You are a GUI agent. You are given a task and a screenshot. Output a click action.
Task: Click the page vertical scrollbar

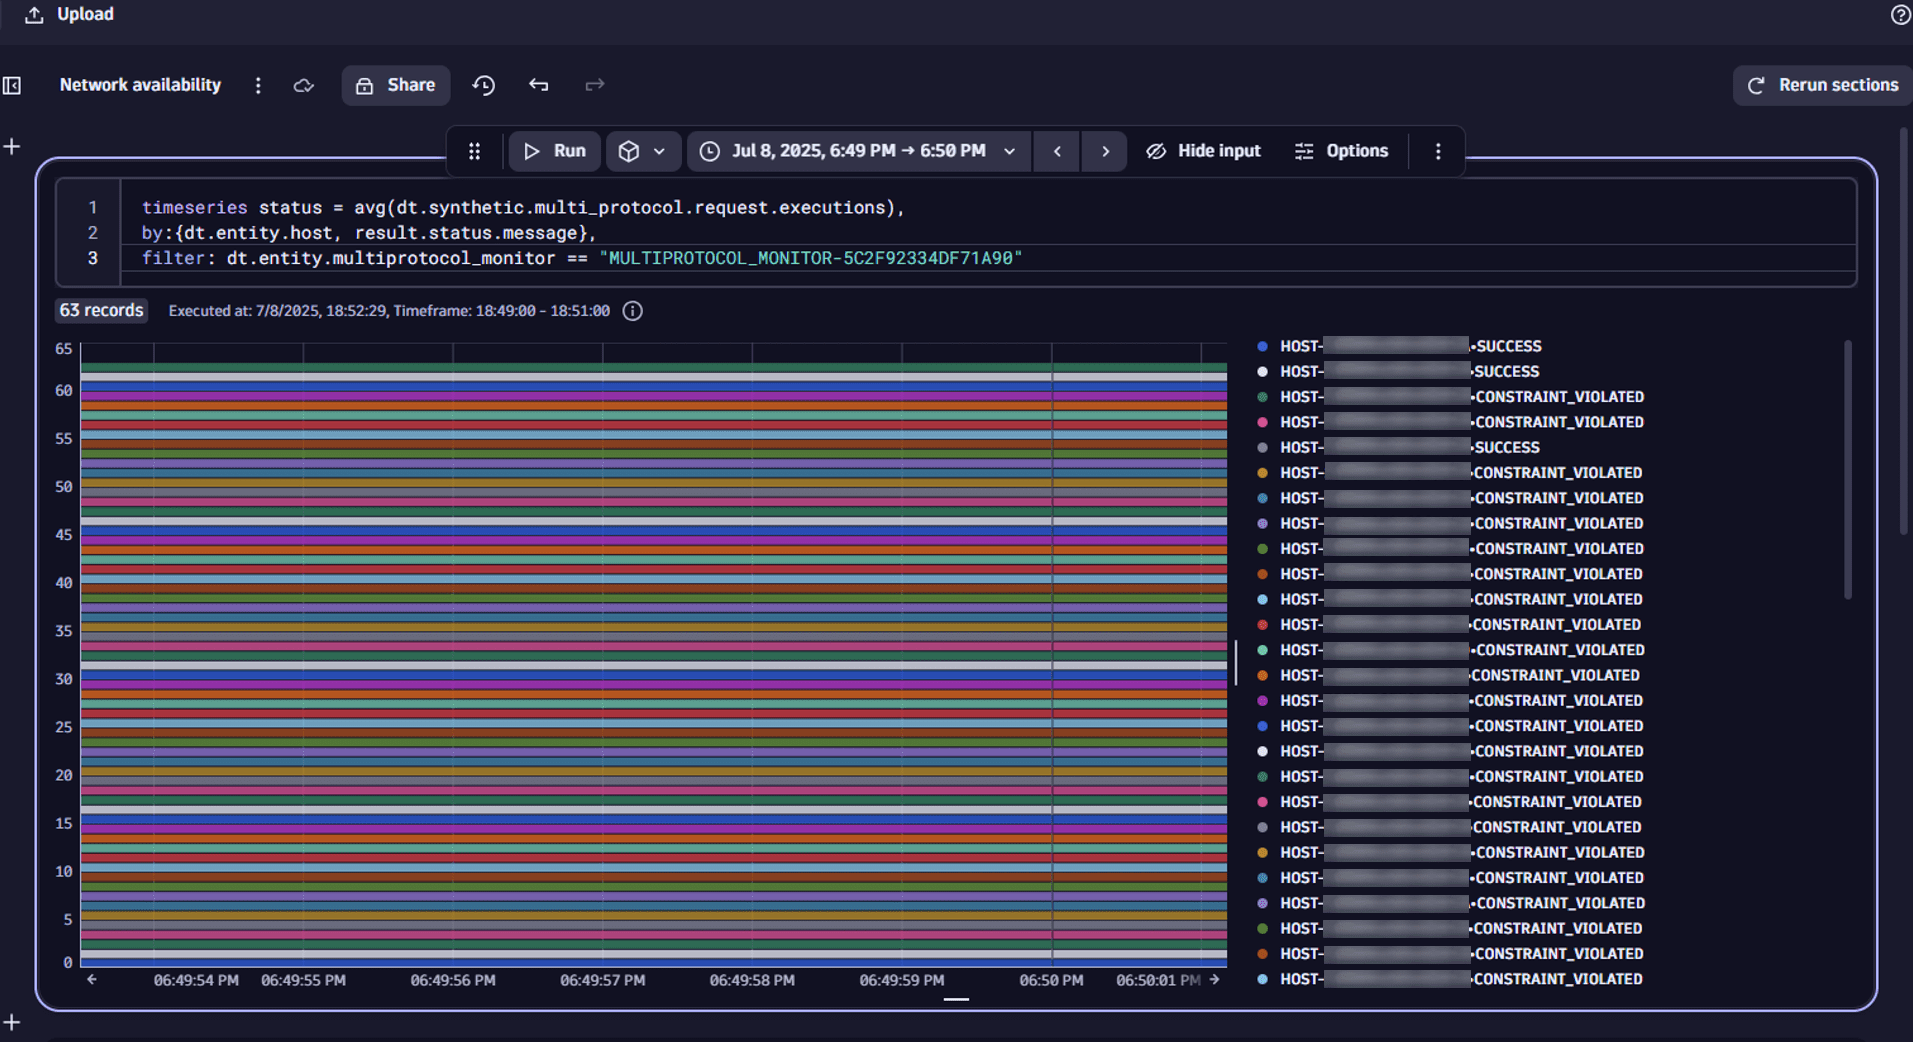[x=1906, y=332]
